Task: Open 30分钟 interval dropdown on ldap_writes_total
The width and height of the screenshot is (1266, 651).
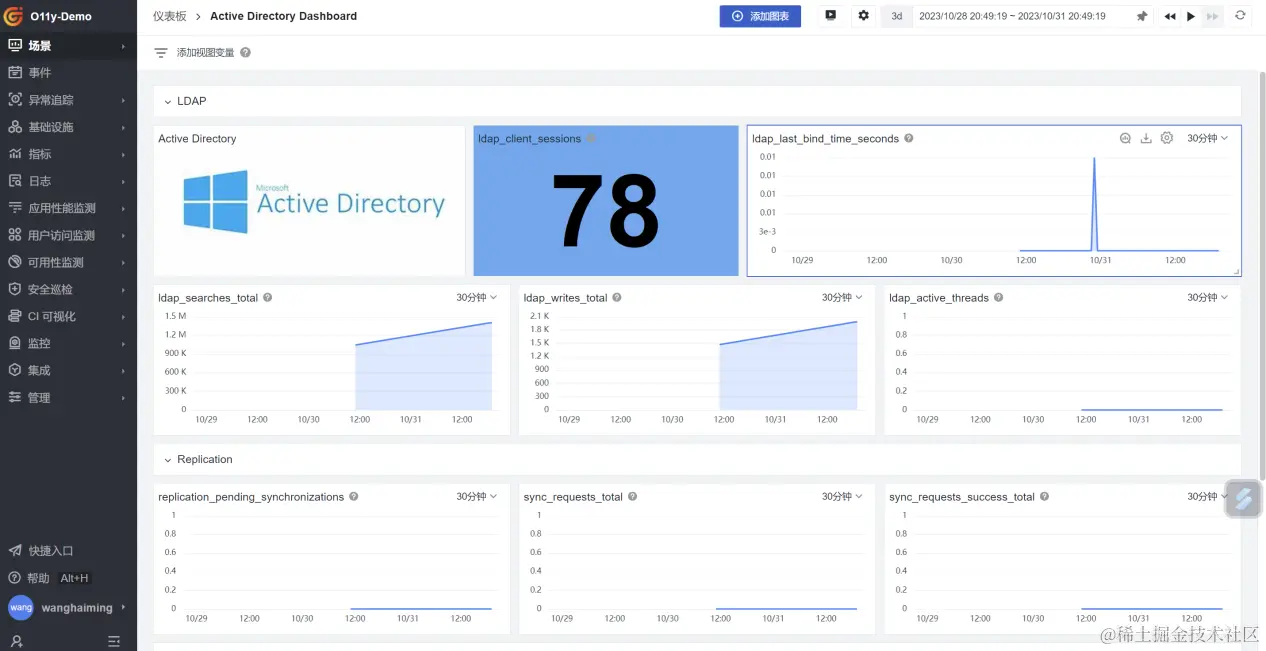Action: coord(842,298)
